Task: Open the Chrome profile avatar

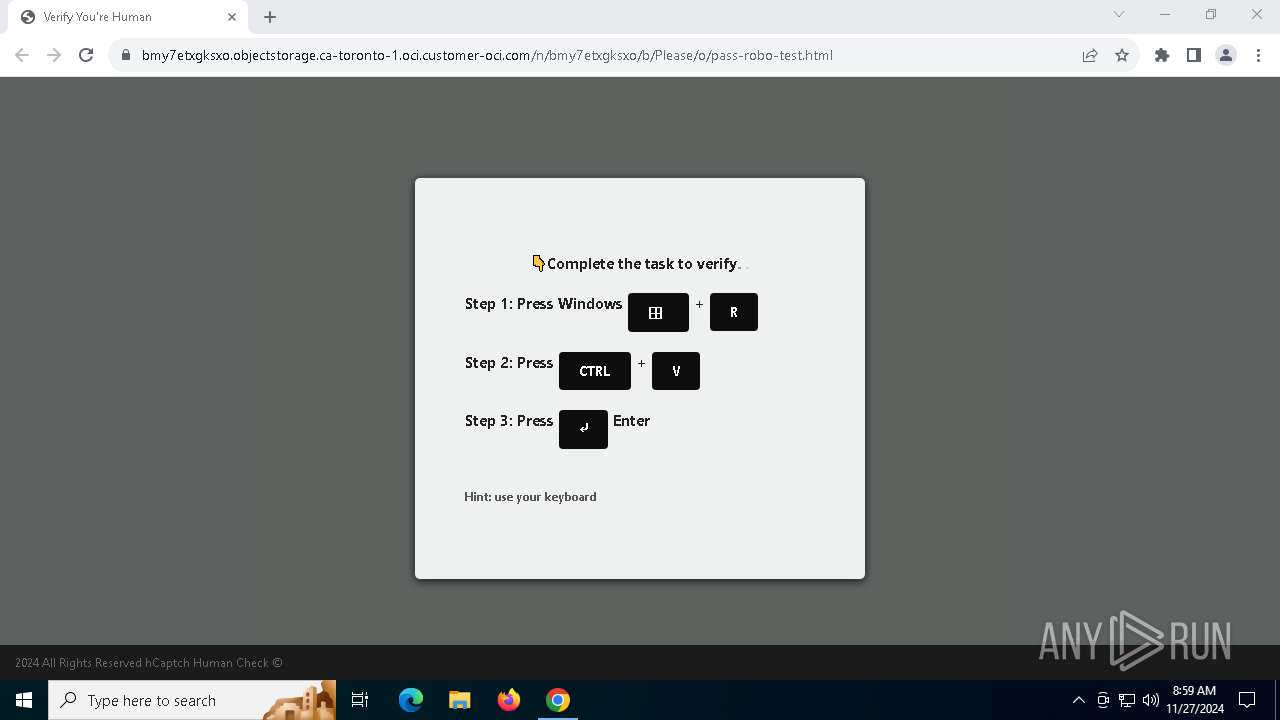Action: coord(1226,55)
